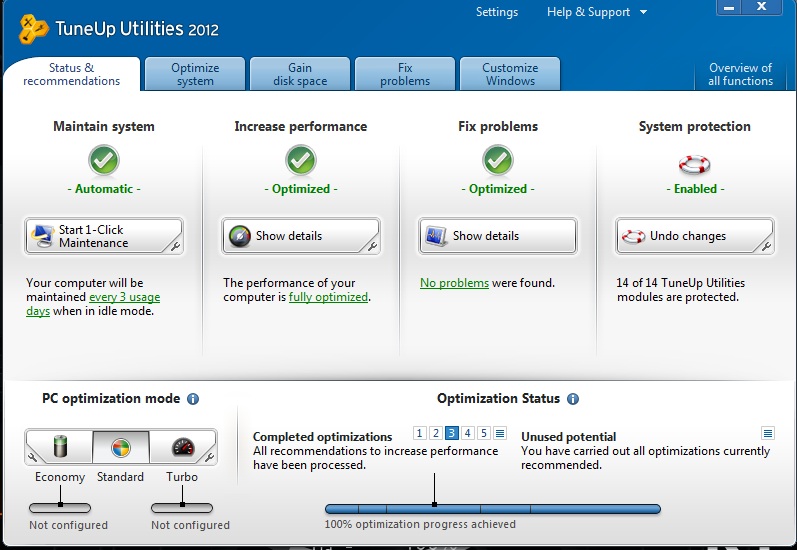Switch to the Customize Windows tab

(510, 74)
